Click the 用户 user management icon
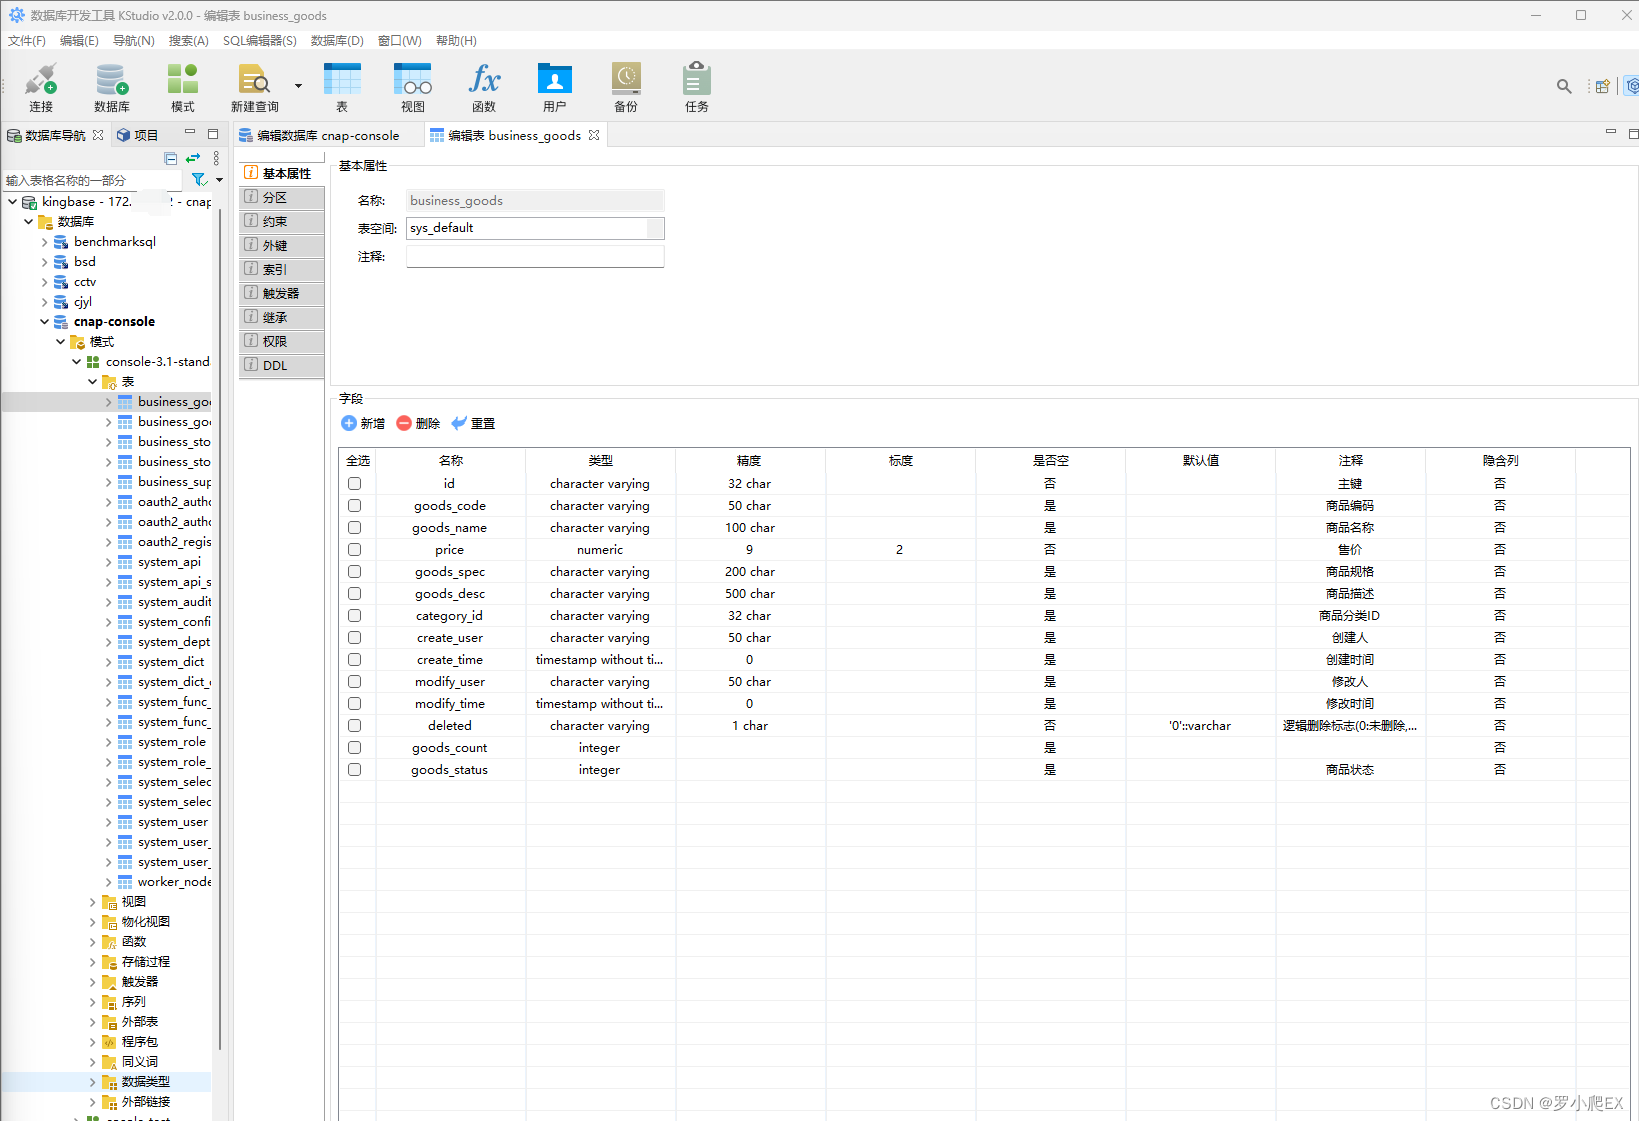Viewport: 1639px width, 1121px height. [554, 85]
